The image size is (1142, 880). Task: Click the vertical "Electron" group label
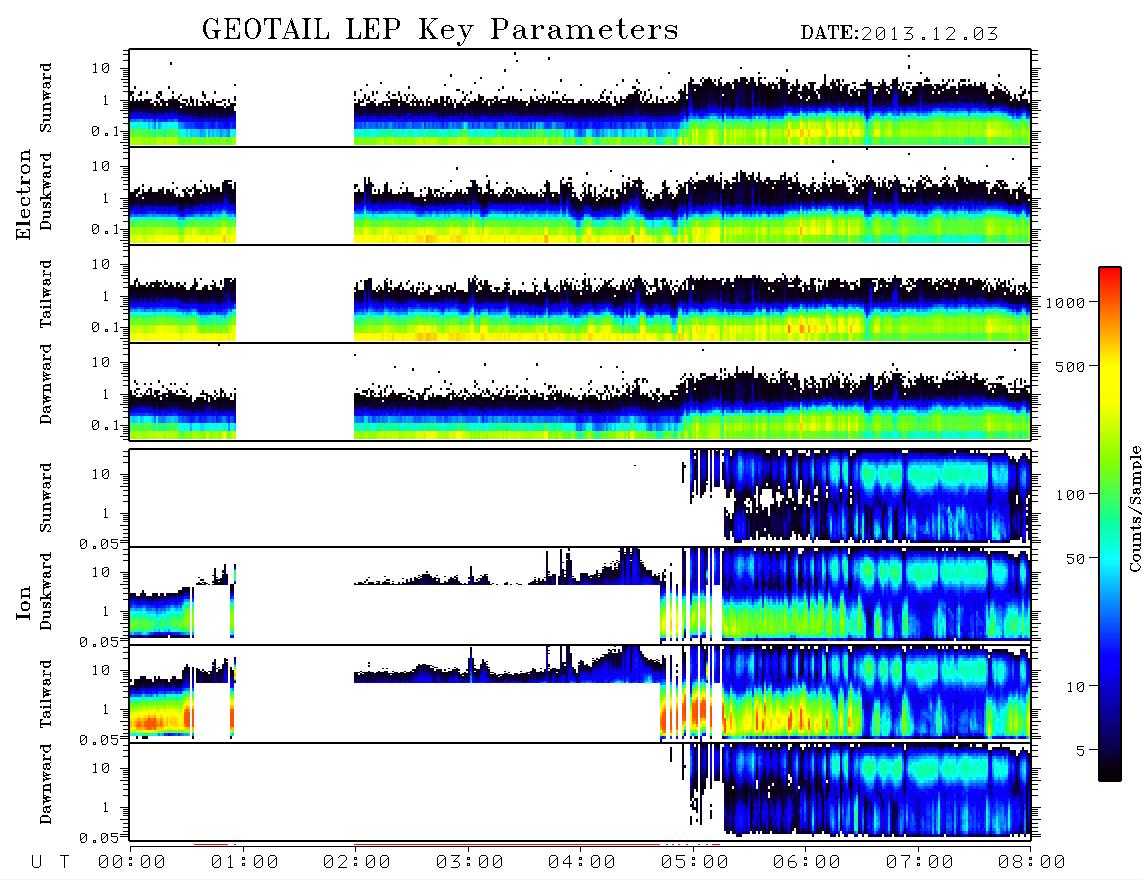[x=23, y=195]
